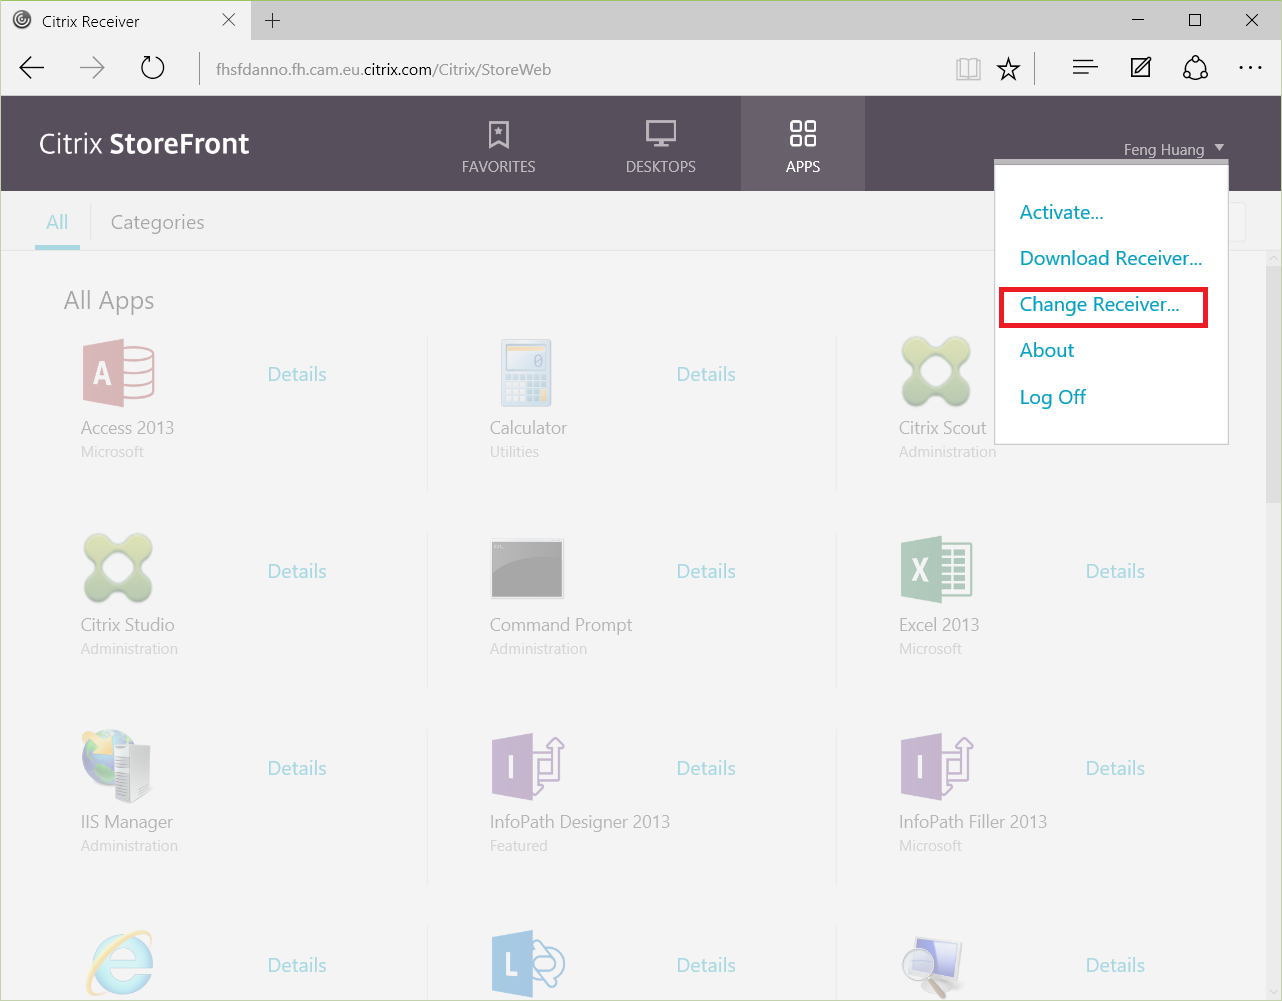The width and height of the screenshot is (1282, 1001).
Task: Open the Favorites section in StoreFront
Action: pyautogui.click(x=498, y=145)
